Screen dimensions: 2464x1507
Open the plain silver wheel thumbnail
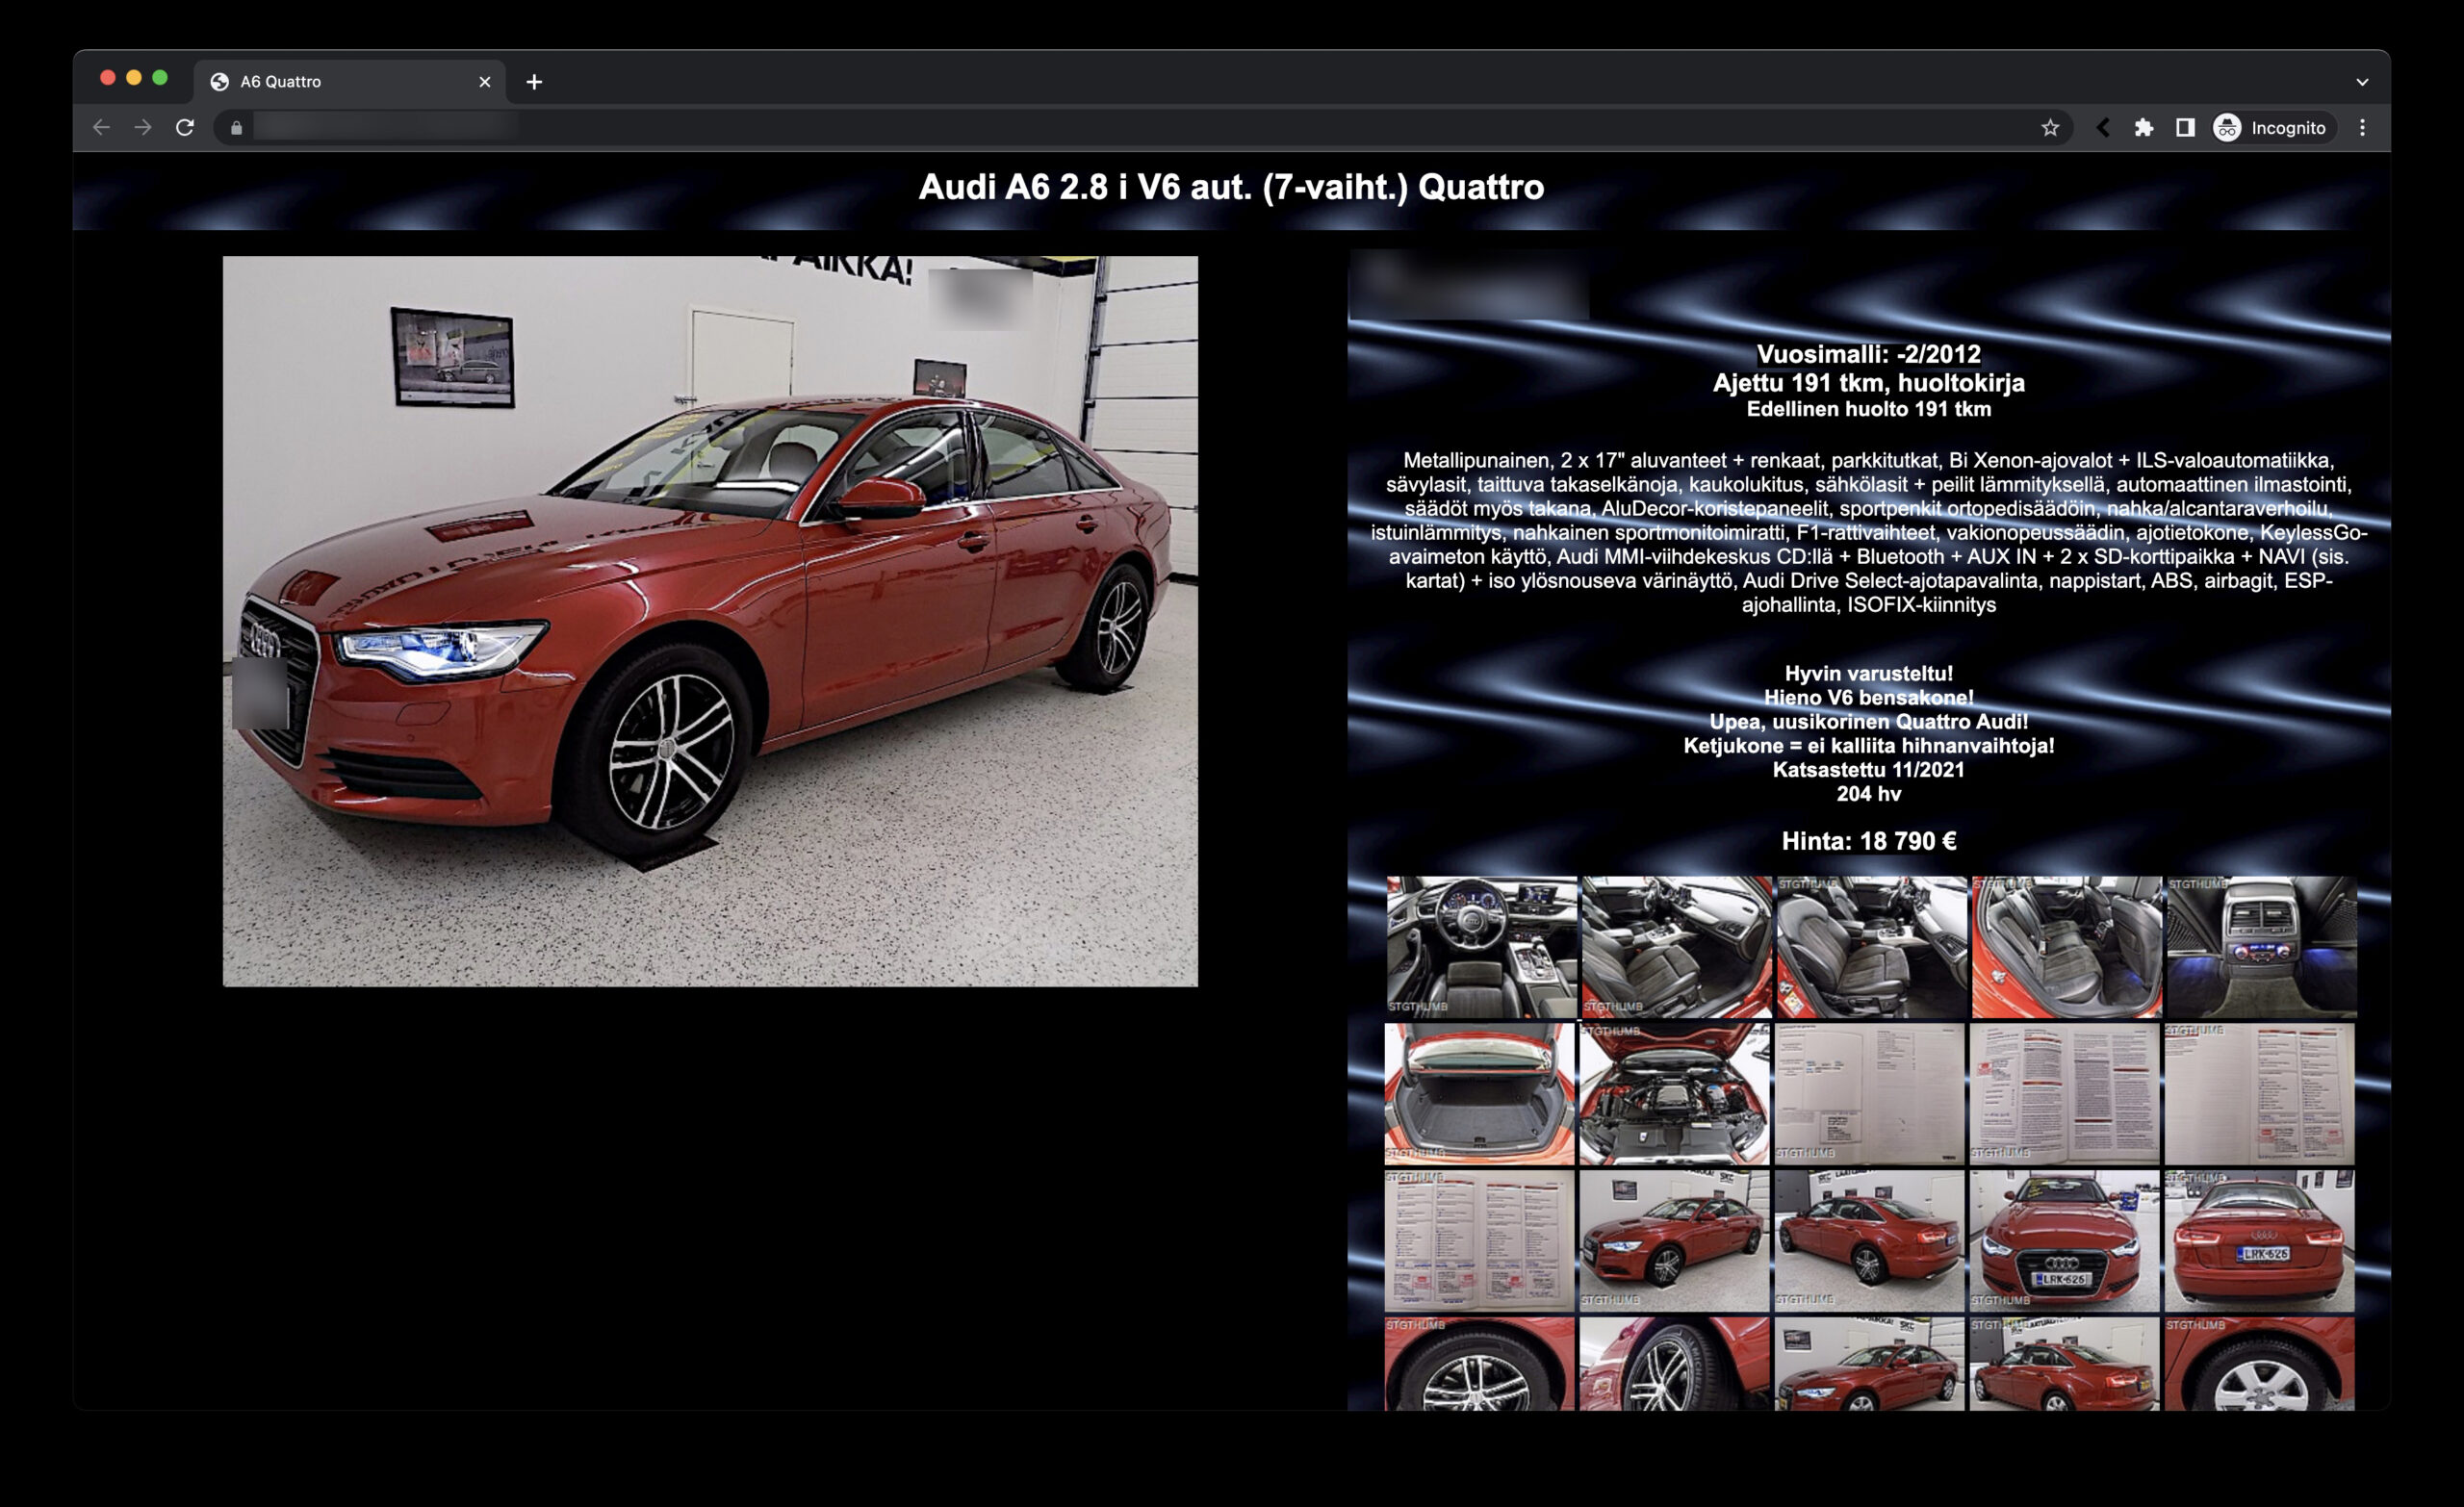point(2259,1364)
